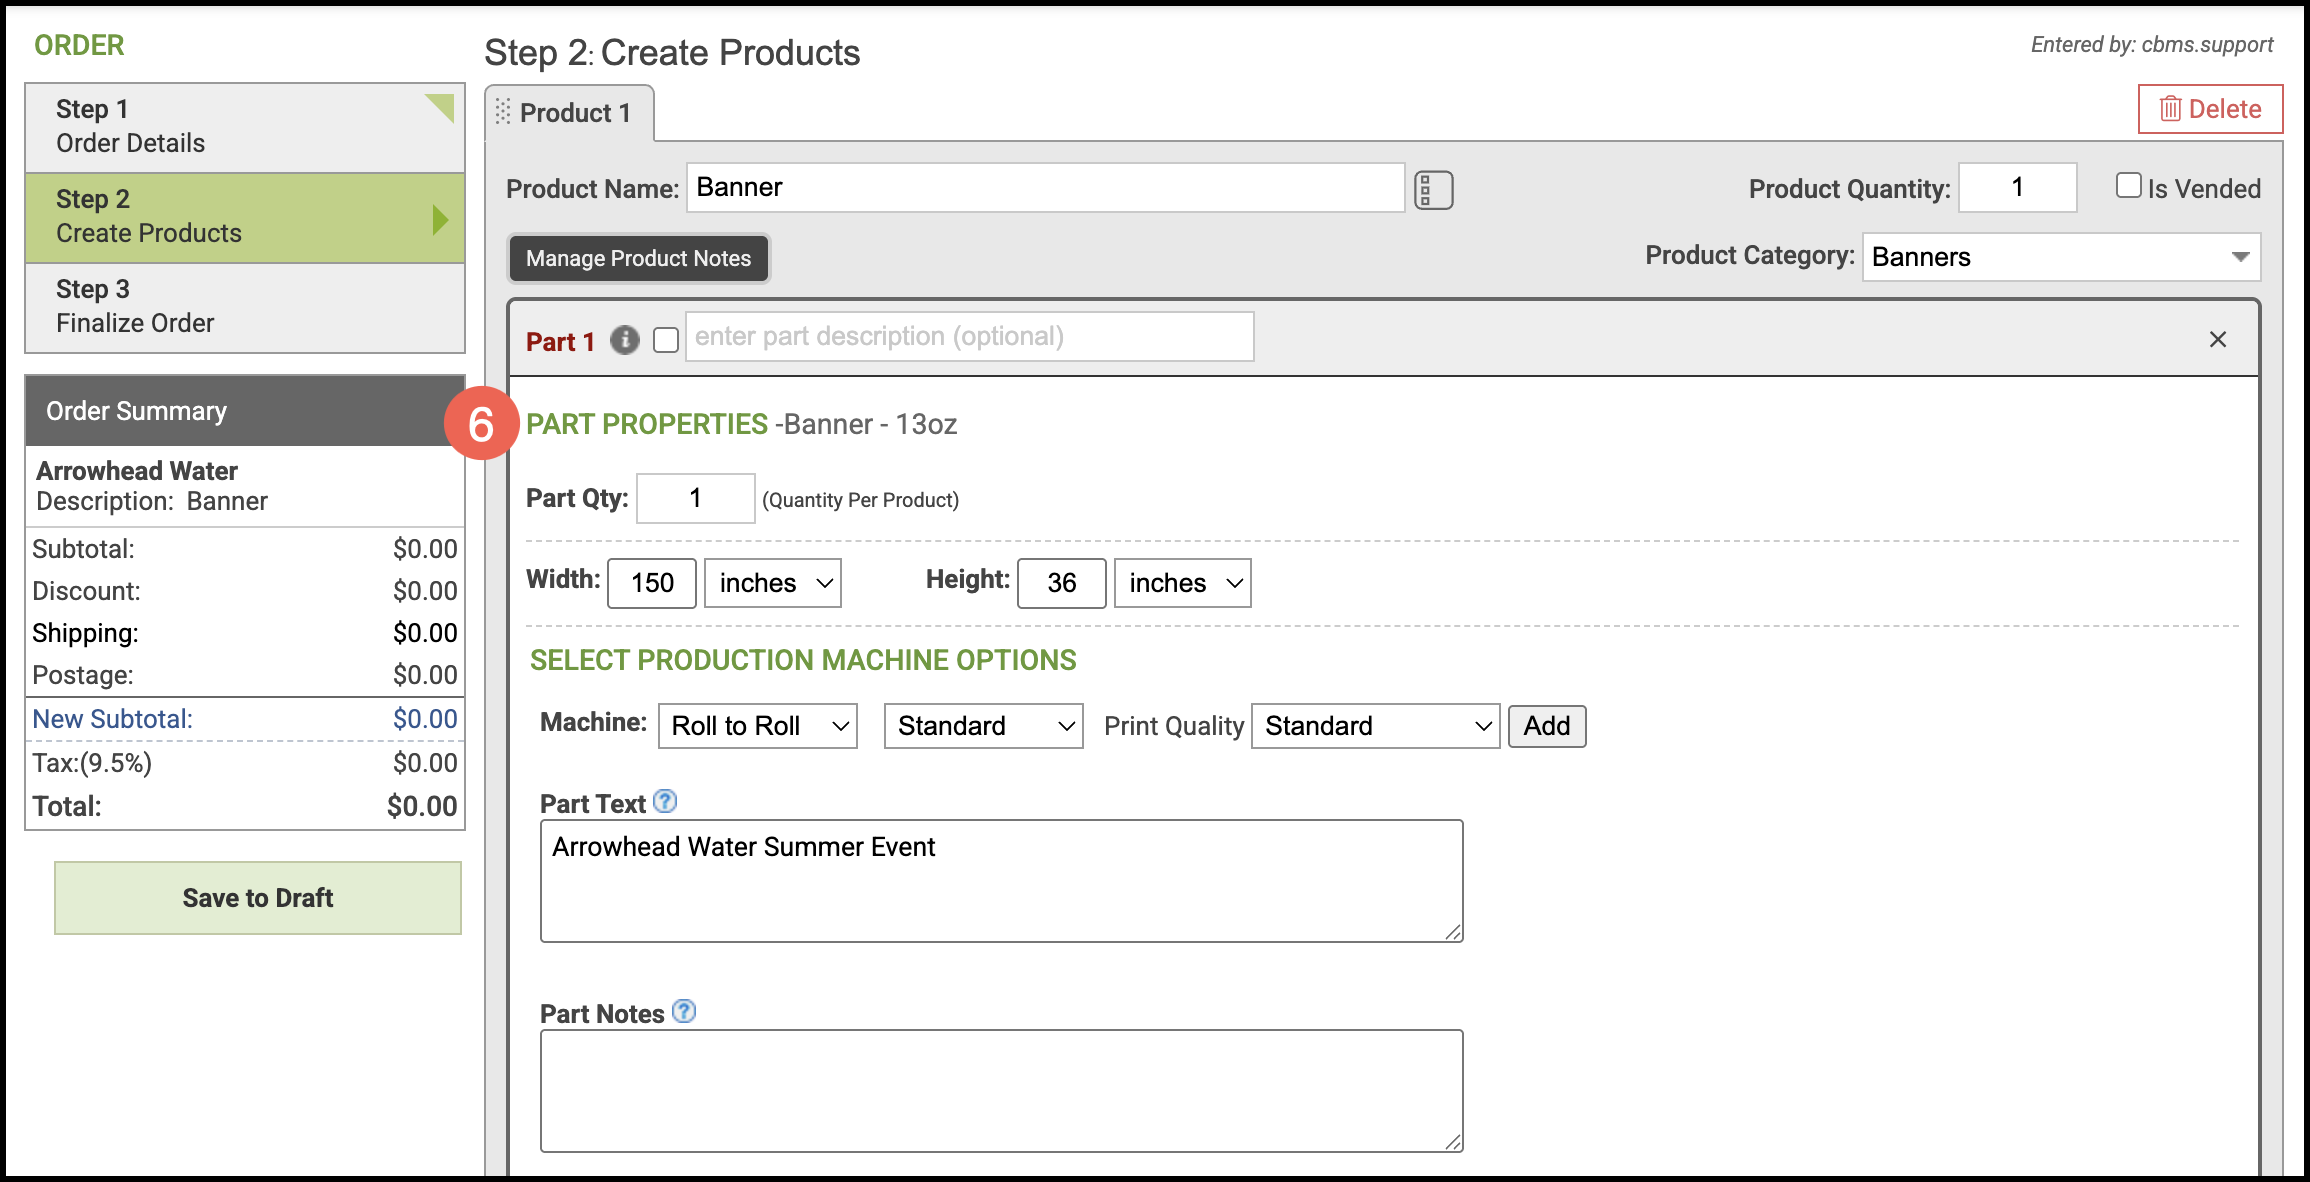Expand the Roll to Roll machine dropdown
Image resolution: width=2310 pixels, height=1182 pixels.
click(x=757, y=726)
